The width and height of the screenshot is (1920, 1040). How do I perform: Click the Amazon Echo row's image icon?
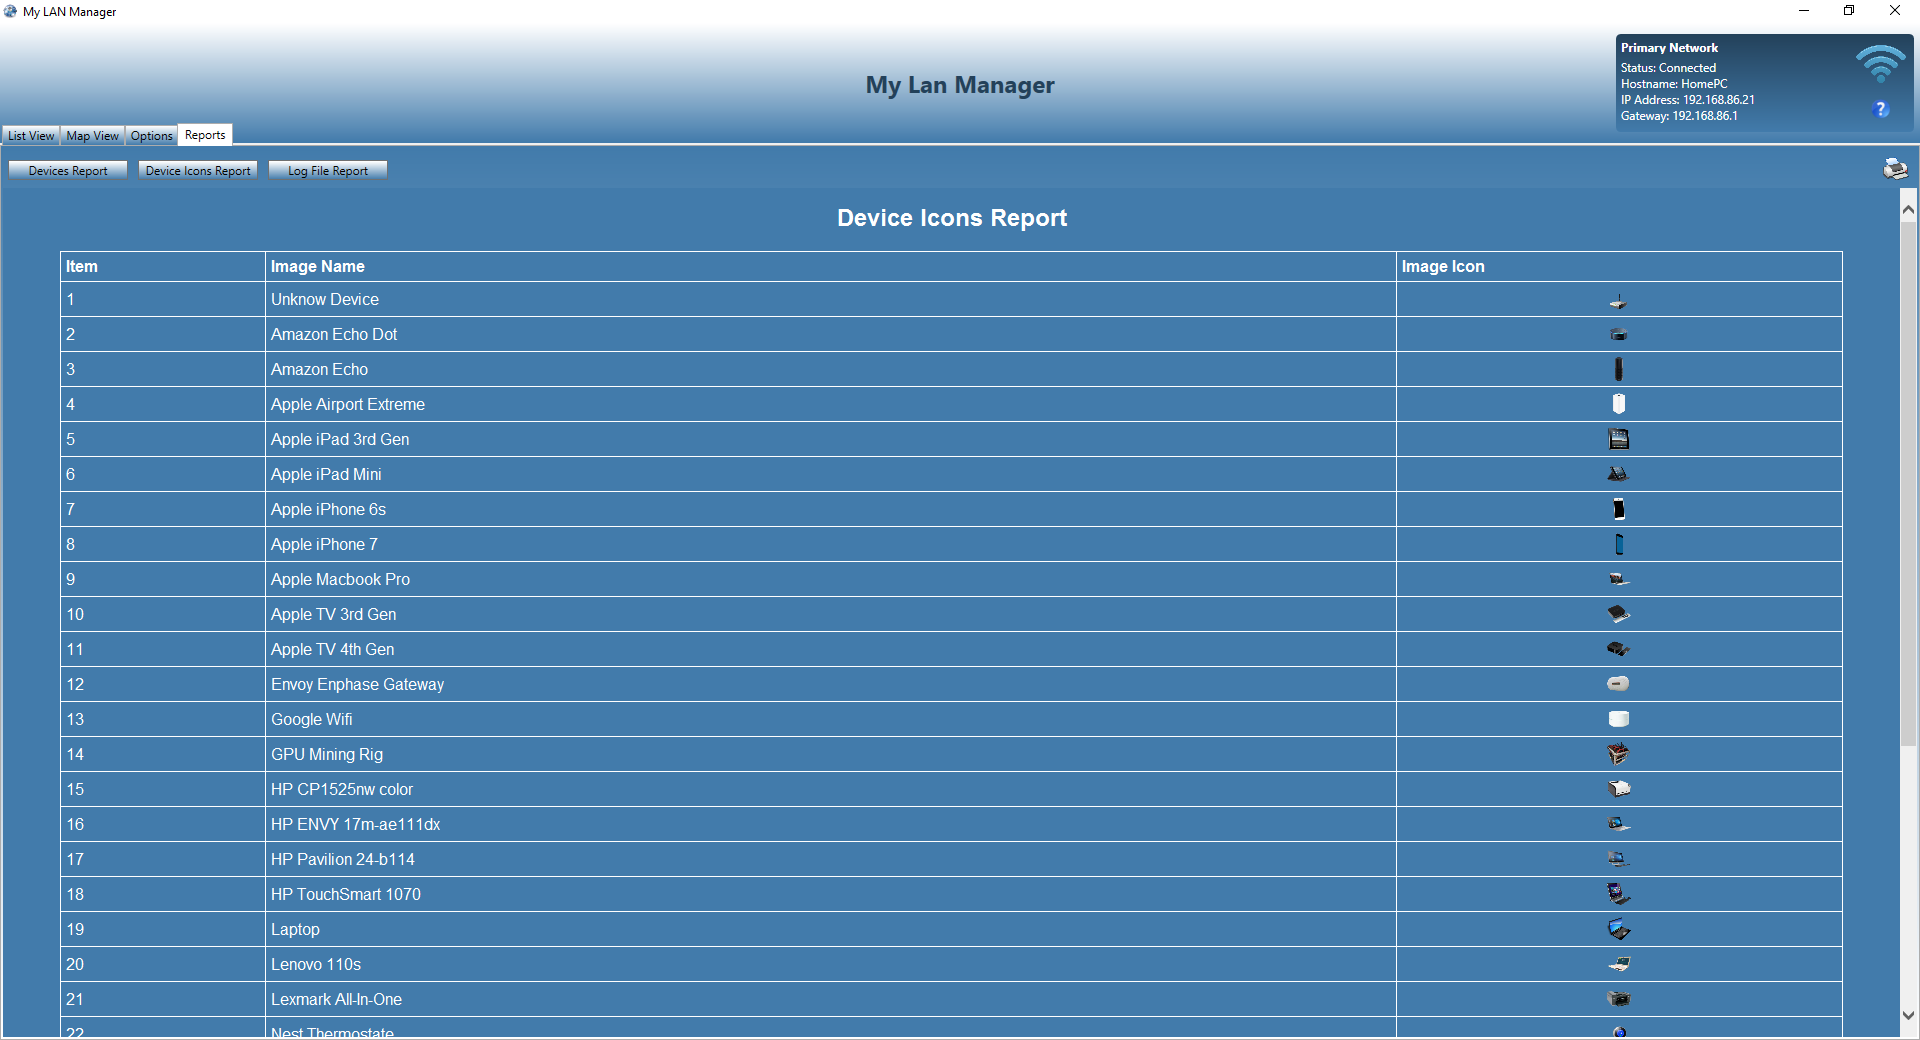[1618, 369]
